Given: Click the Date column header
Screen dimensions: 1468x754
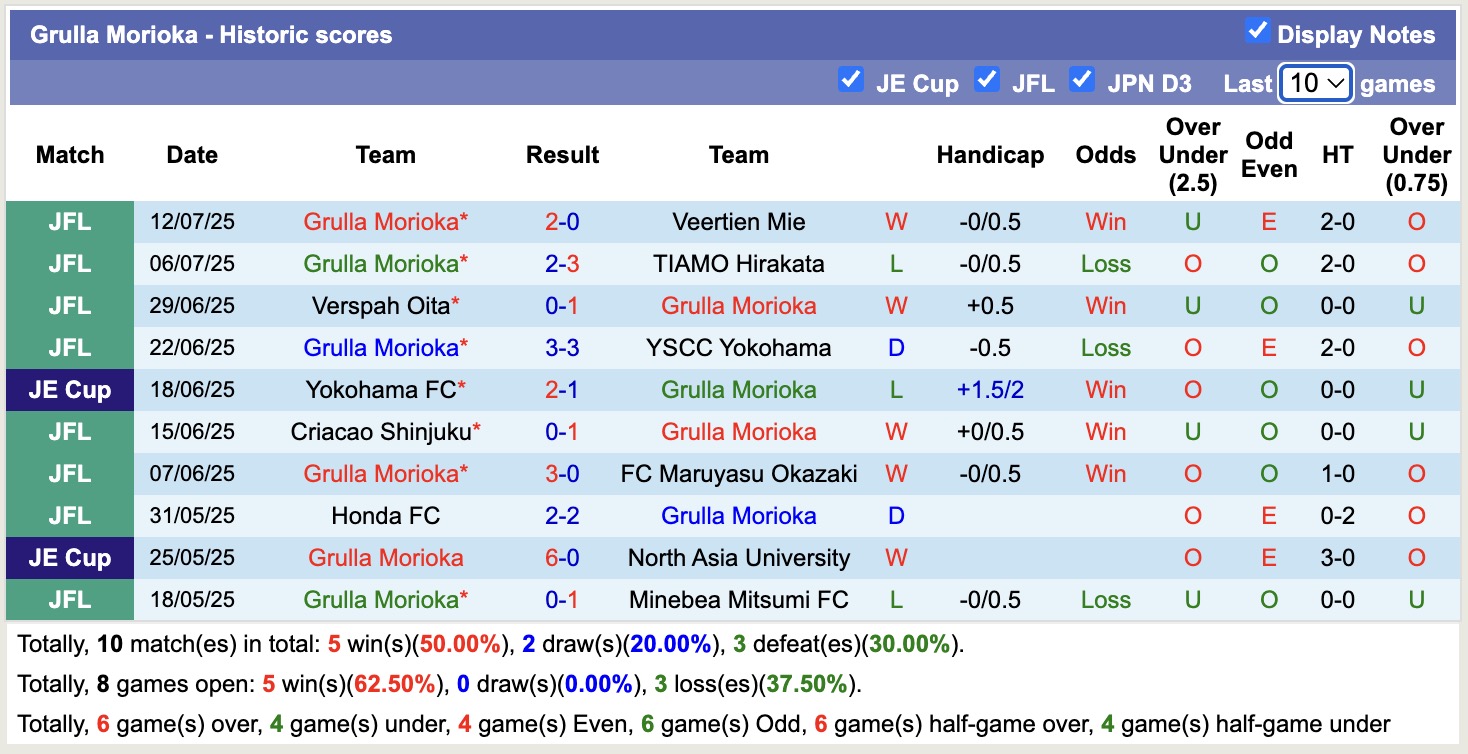Looking at the screenshot, I should click(x=191, y=155).
